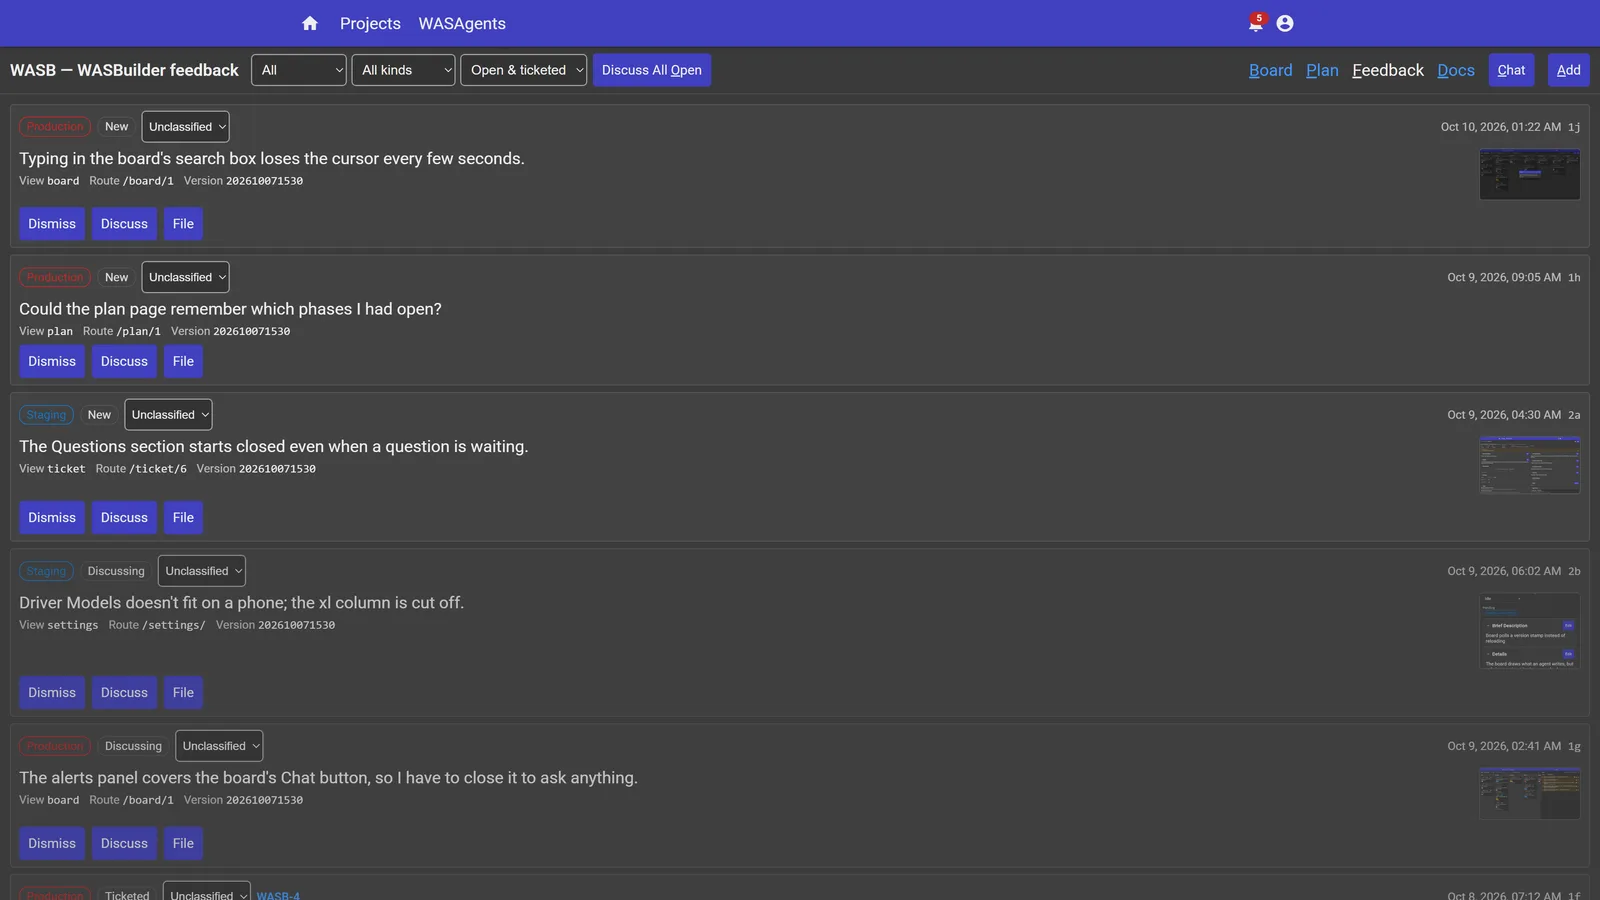Open Unclassified dropdown for search box cursor feedback
This screenshot has width=1600, height=900.
point(185,127)
